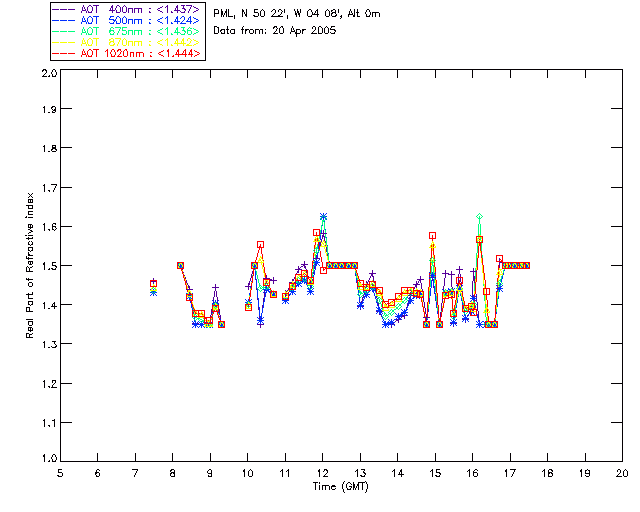Click the purple dashed line sample in legend

coord(64,9)
